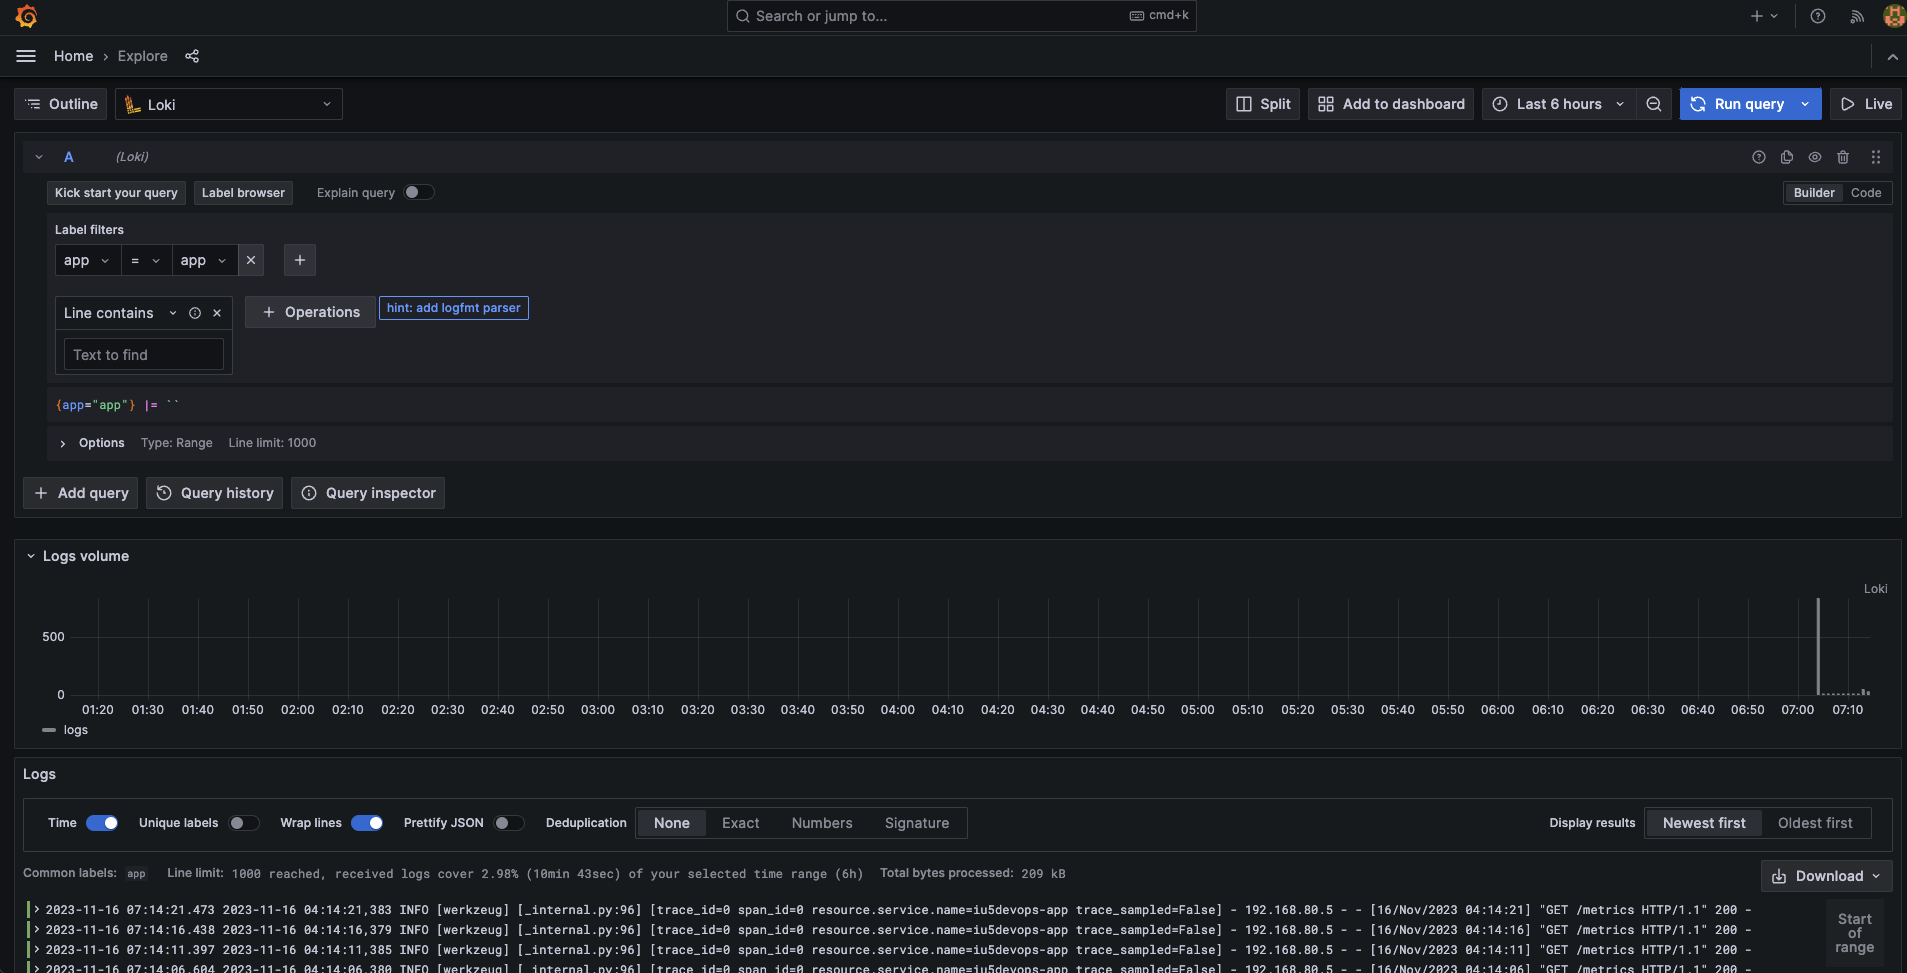Open the Grafana news RSS icon
This screenshot has height=973, width=1907.
click(1856, 16)
